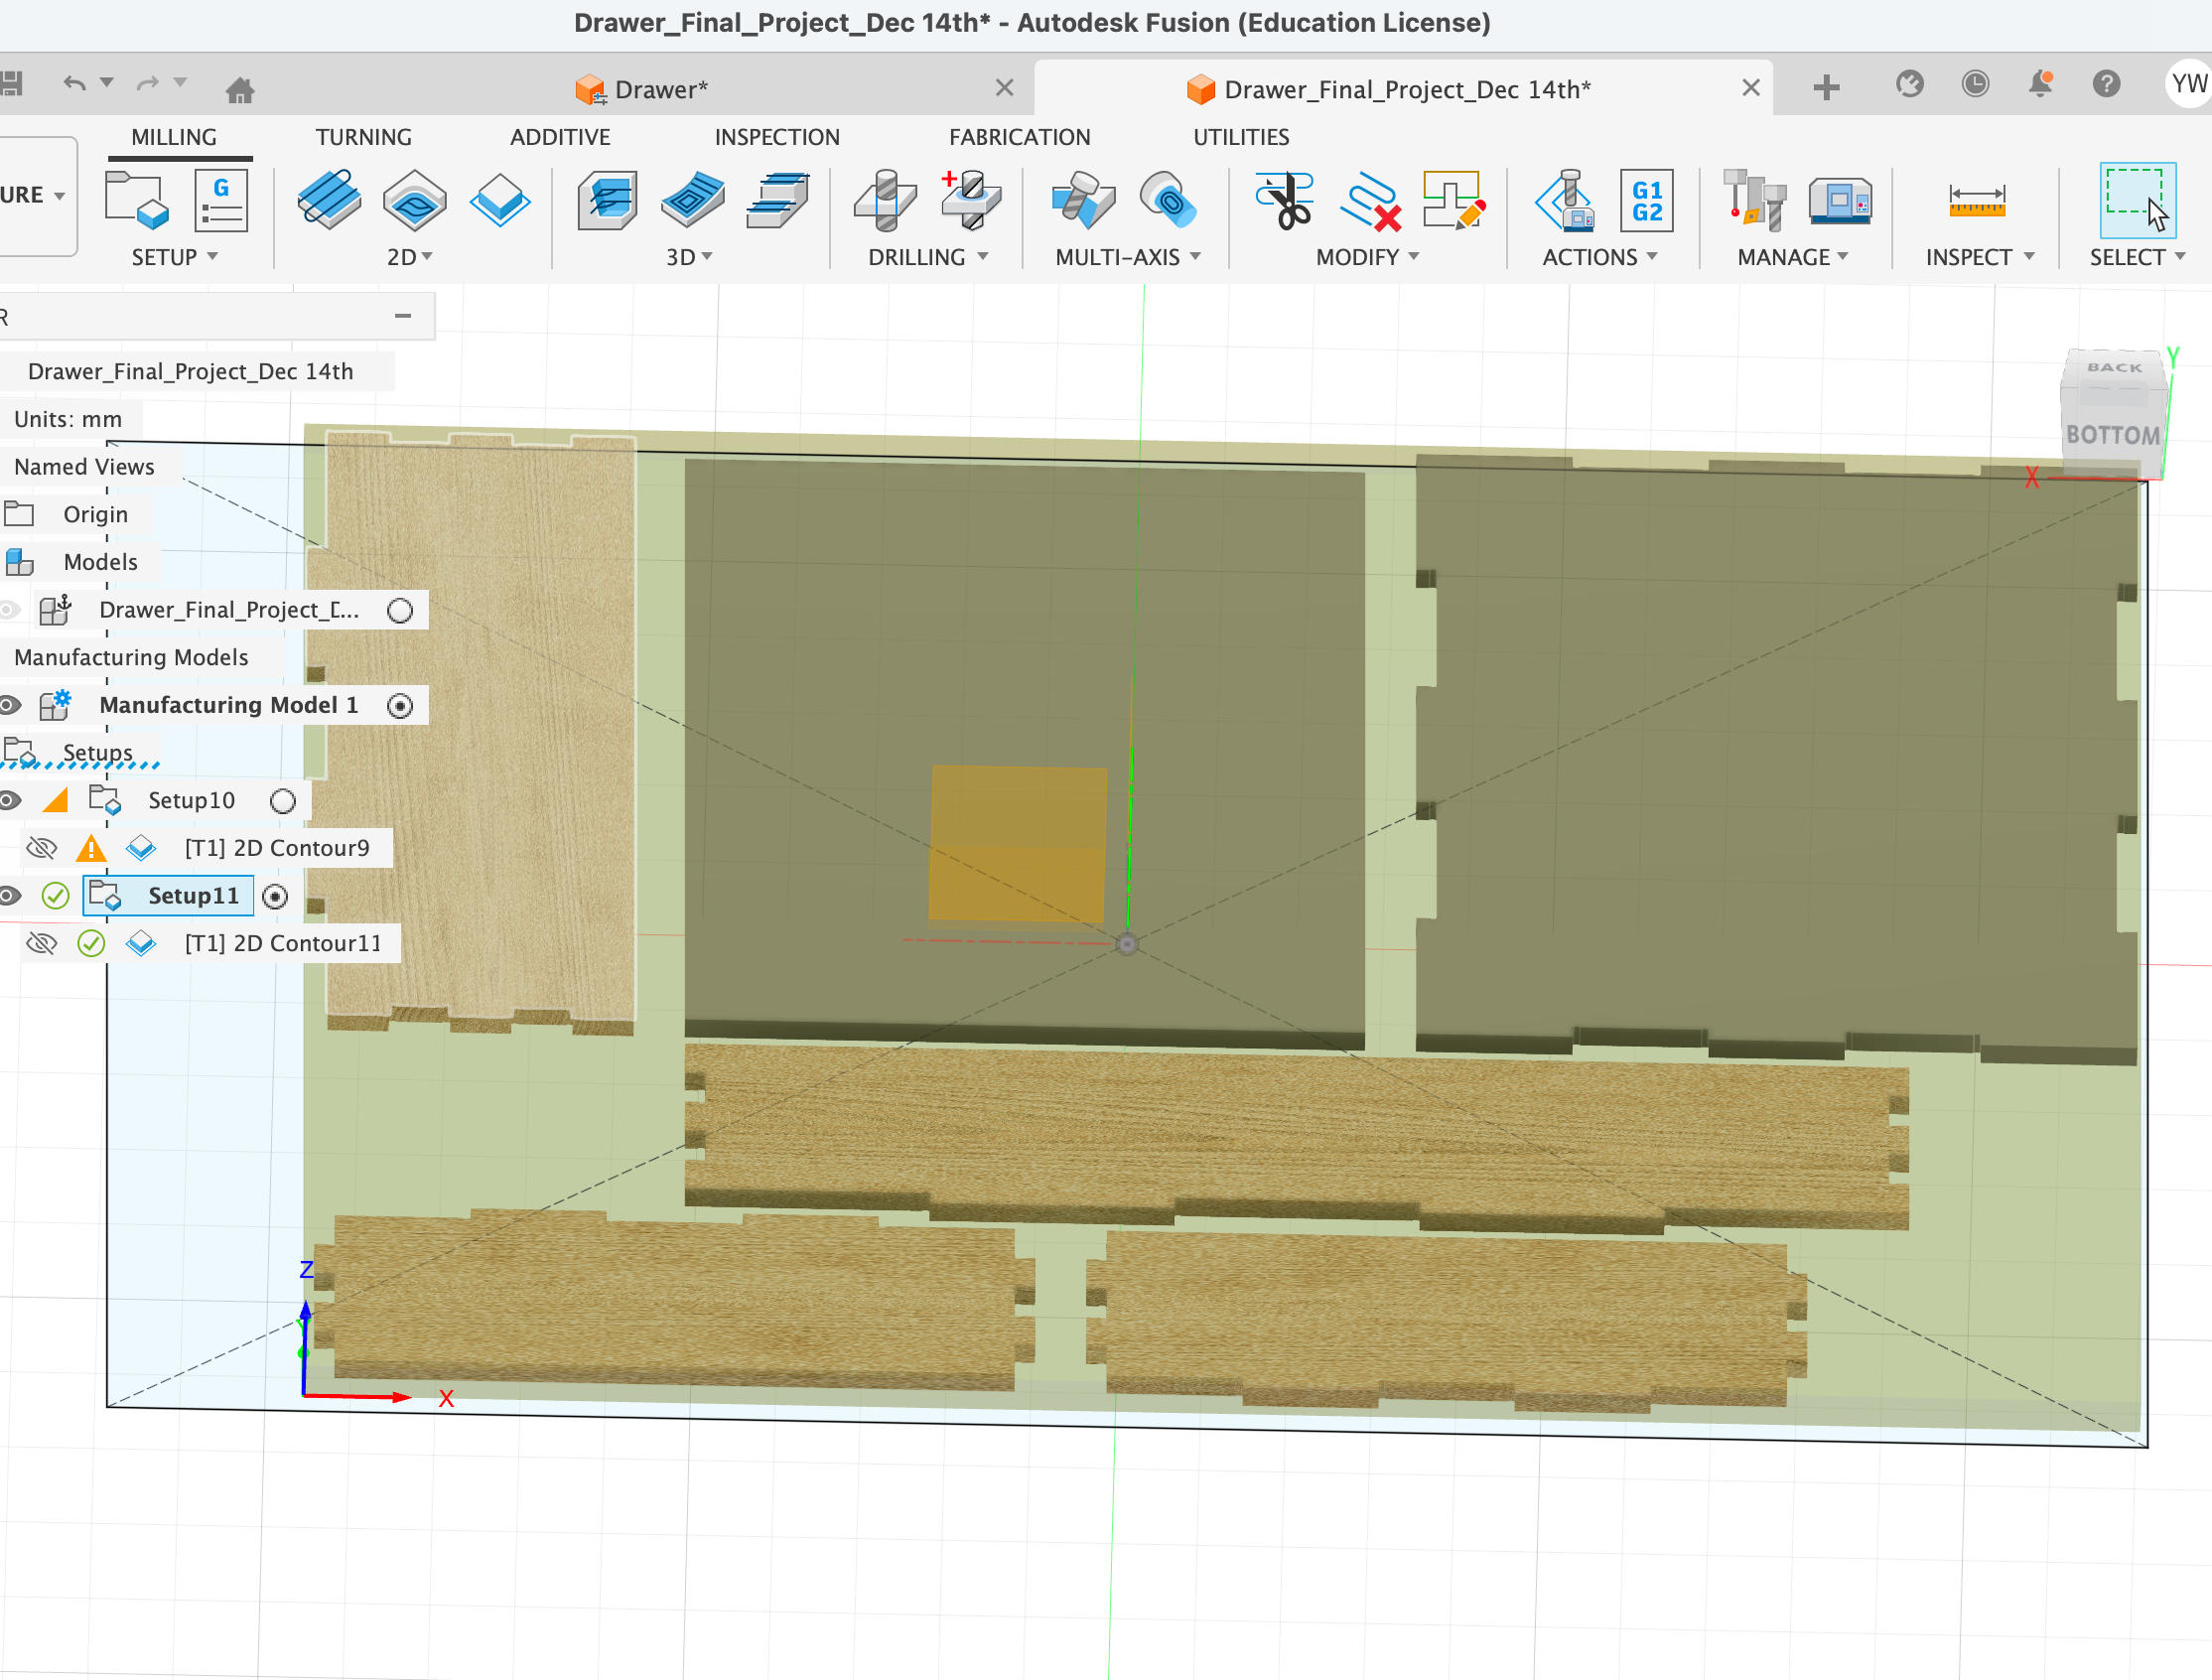
Task: Select the Drill tool icon
Action: pyautogui.click(x=885, y=200)
